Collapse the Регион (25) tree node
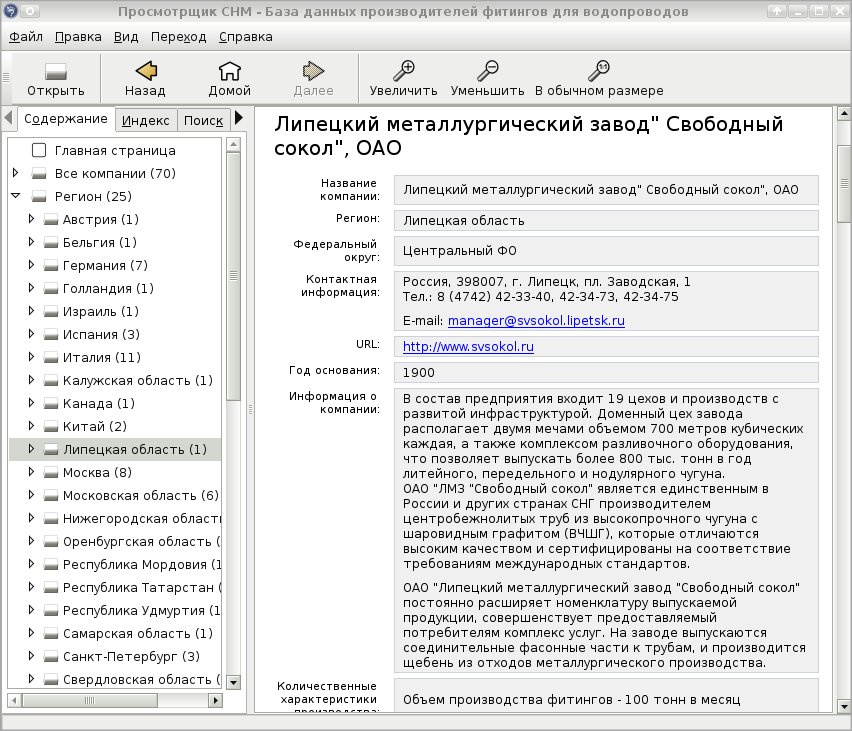Viewport: 852px width, 731px height. coord(16,196)
